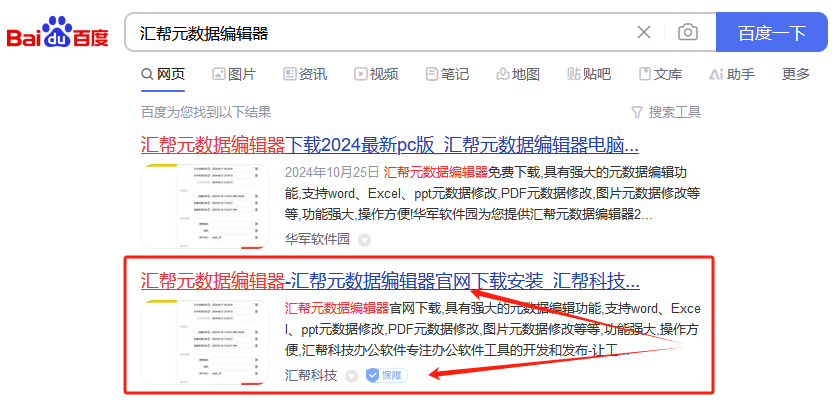Click the 百度为您找到以下结果 text

point(206,112)
